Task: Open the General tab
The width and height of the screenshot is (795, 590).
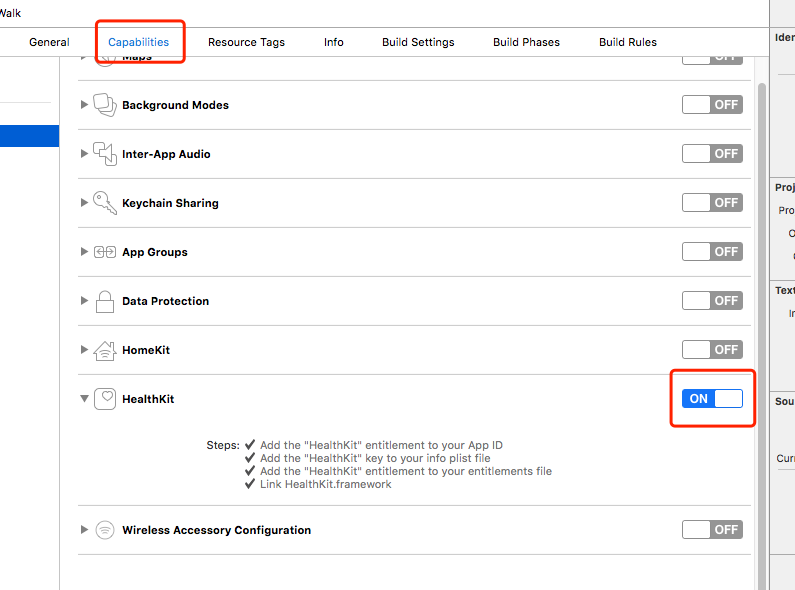Action: (x=49, y=42)
